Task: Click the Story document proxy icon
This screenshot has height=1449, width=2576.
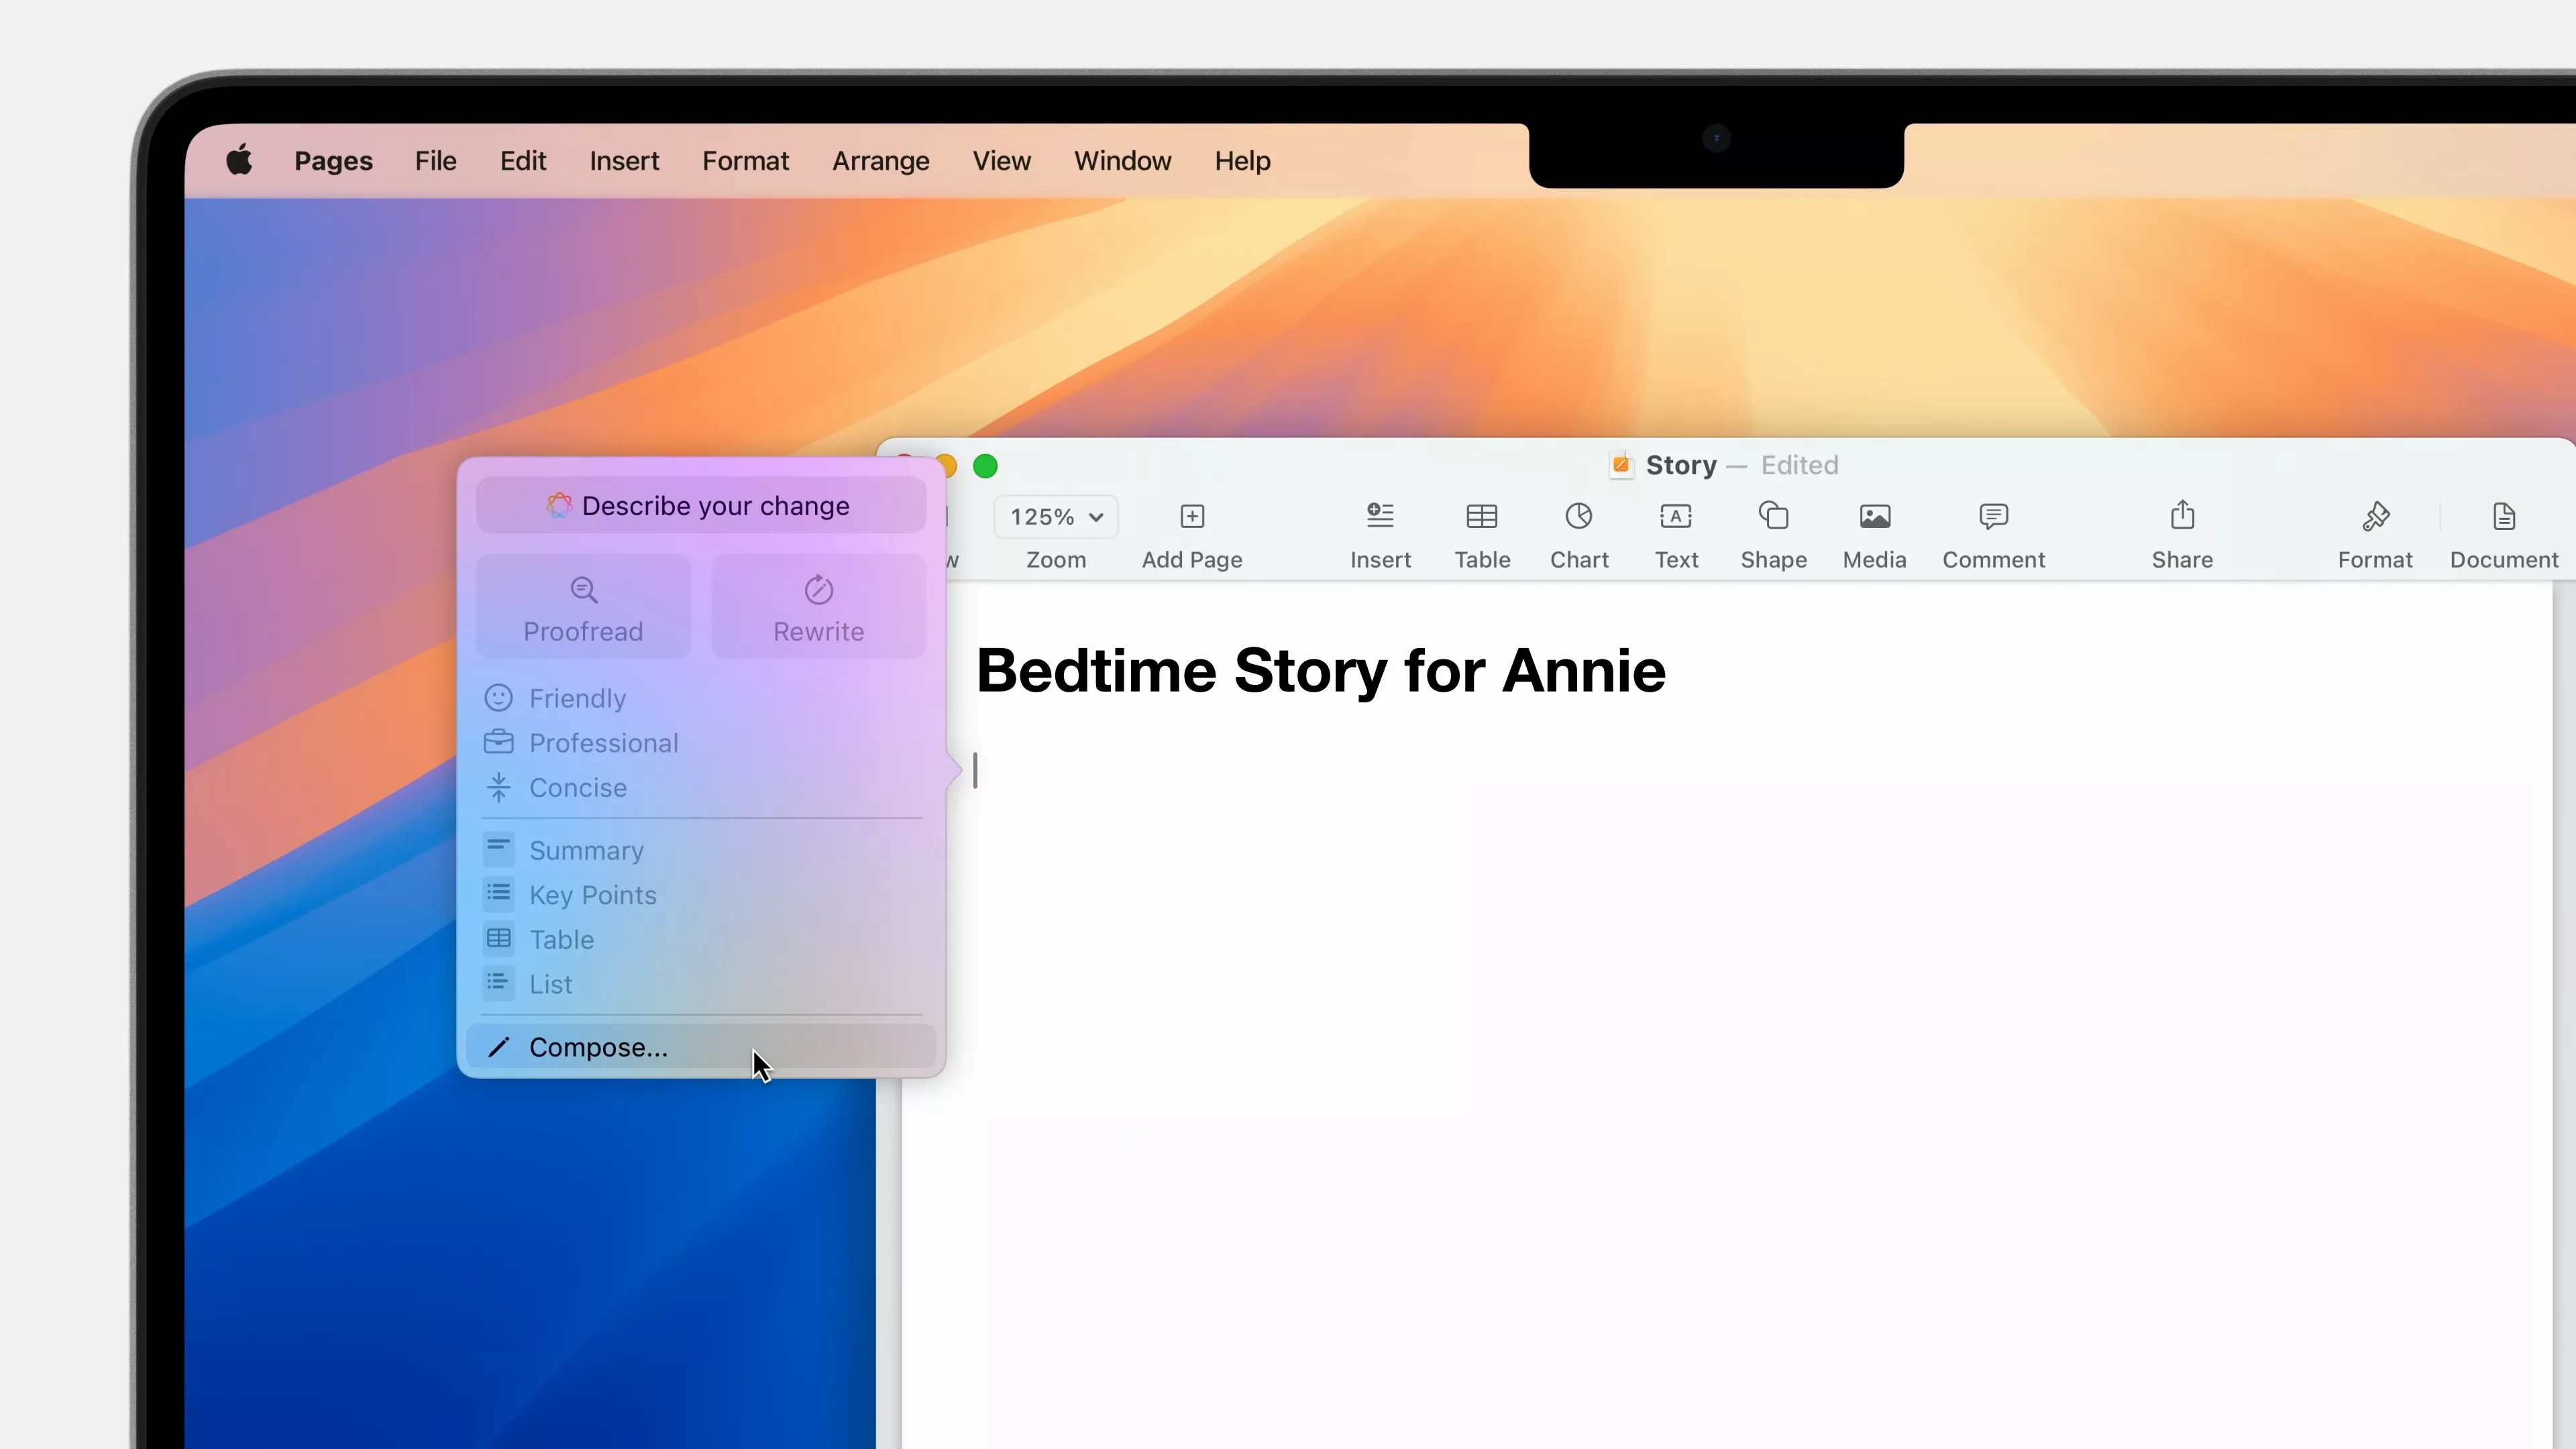Action: pyautogui.click(x=1621, y=465)
